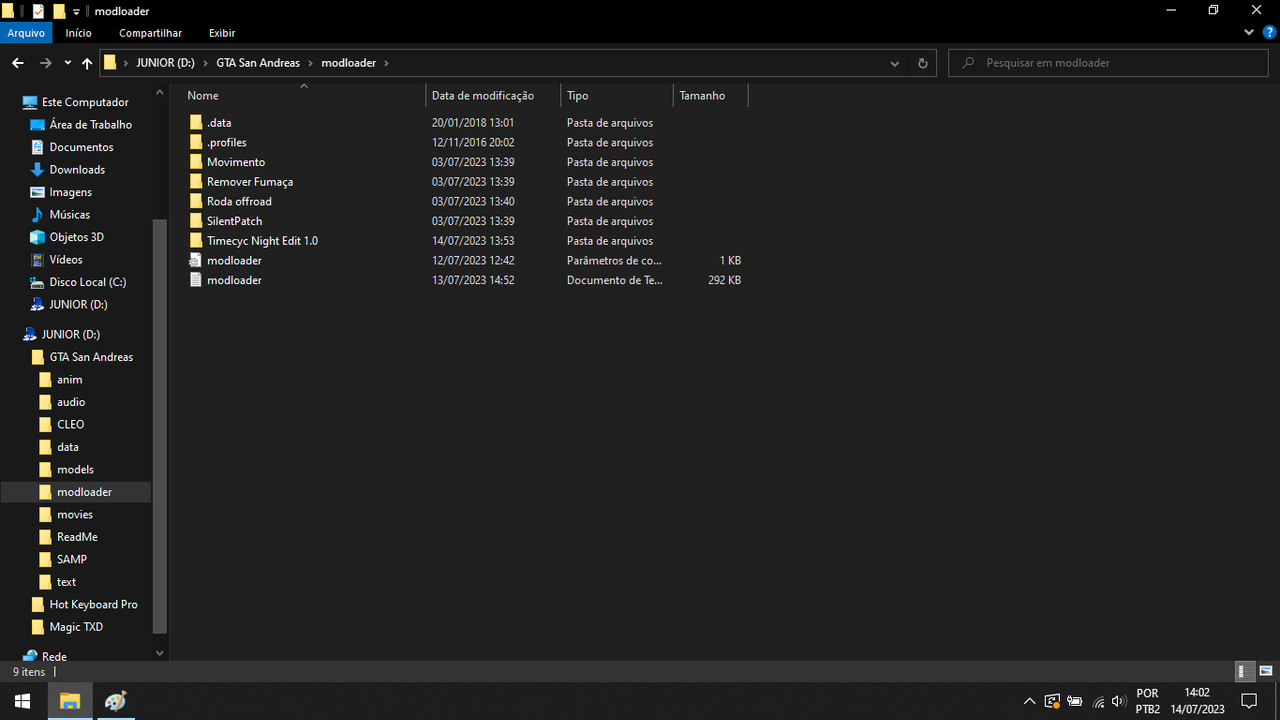Open Área de Trabalho in sidebar

(90, 125)
